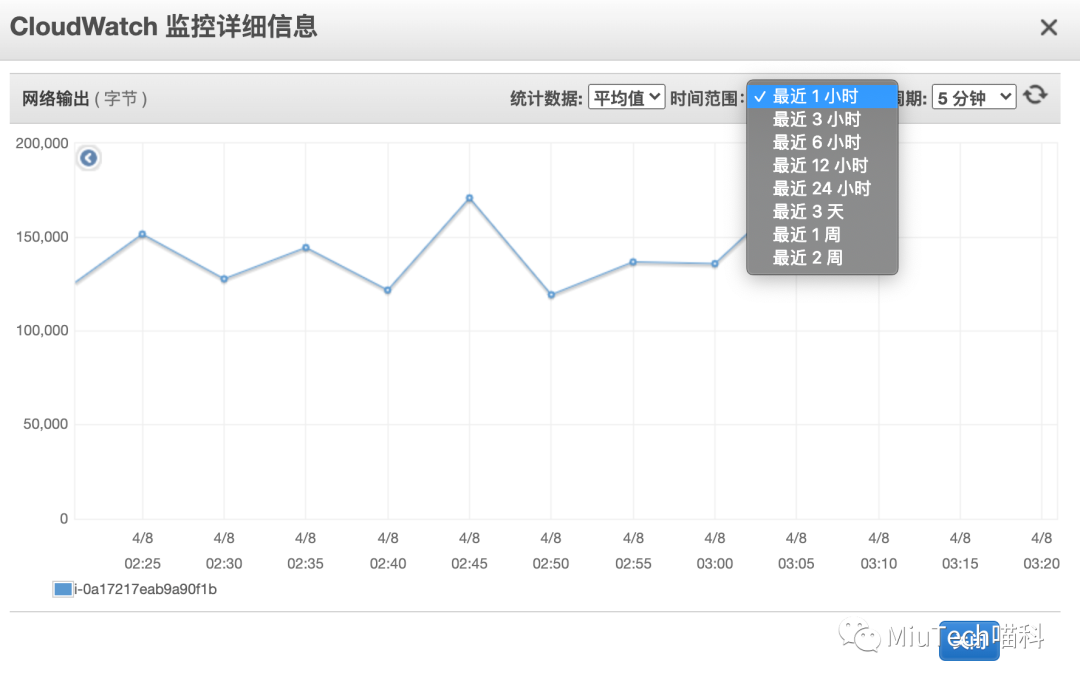Click the back arrow chart navigation icon
The image size is (1080, 684).
(88, 158)
